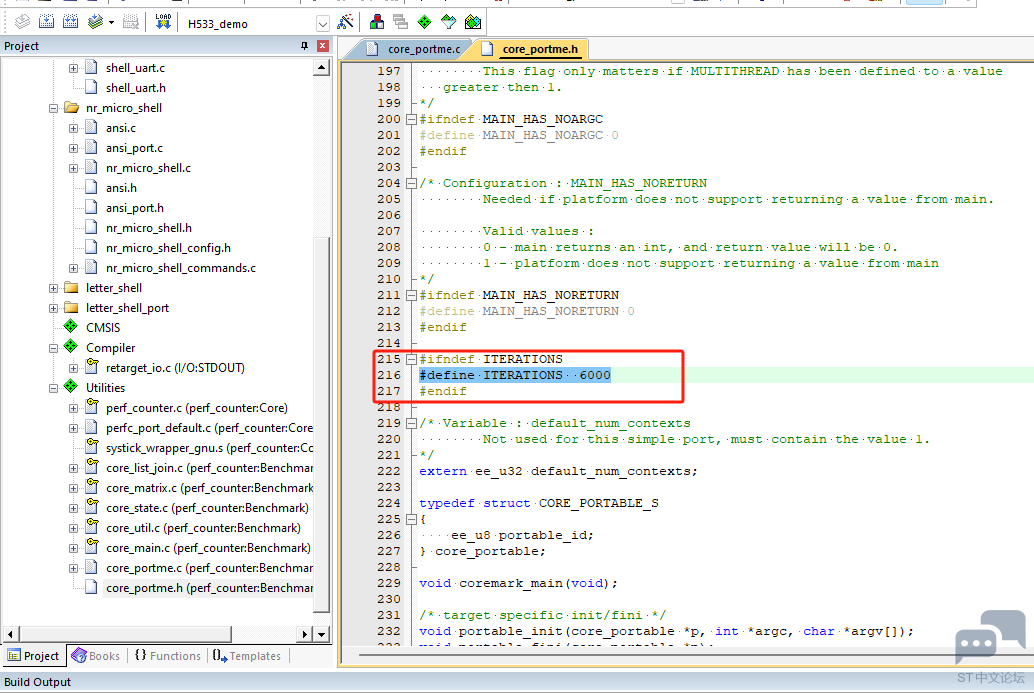Click the Batch Build layered icon
The height and width of the screenshot is (693, 1034).
coord(96,22)
